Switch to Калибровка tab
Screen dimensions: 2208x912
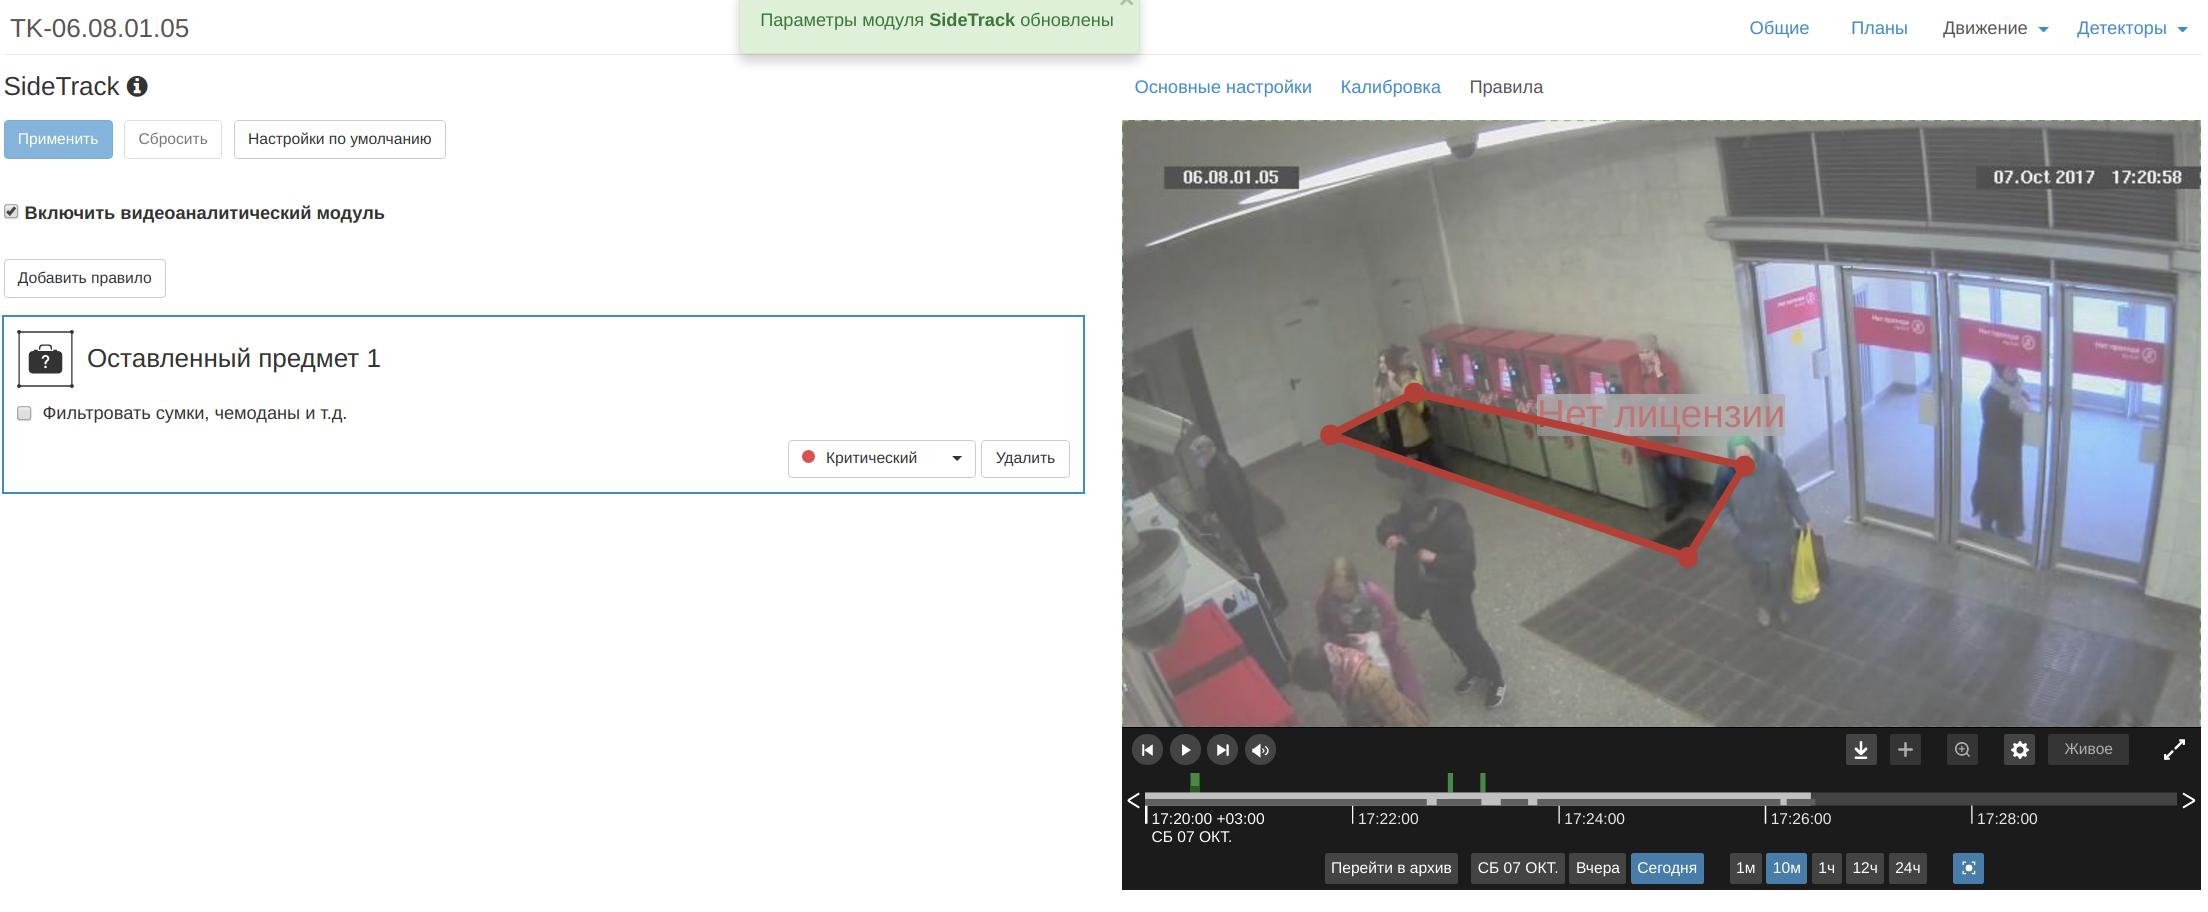(1390, 87)
